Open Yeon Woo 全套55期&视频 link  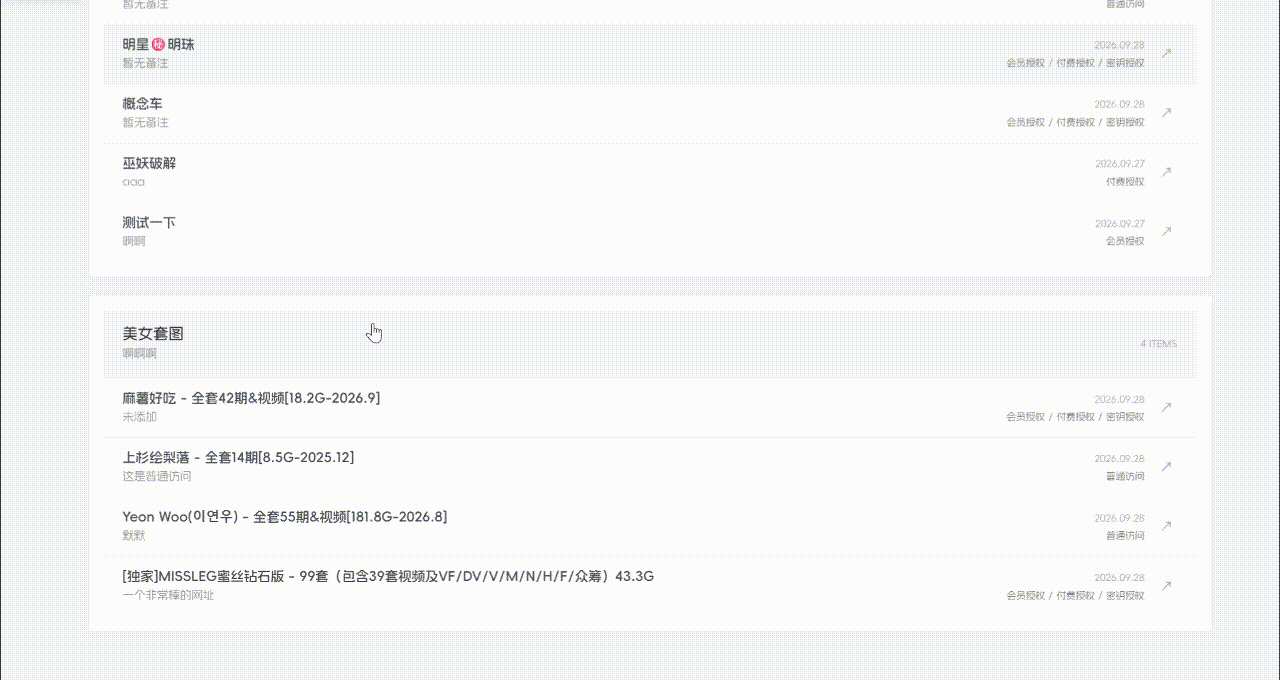(x=285, y=517)
